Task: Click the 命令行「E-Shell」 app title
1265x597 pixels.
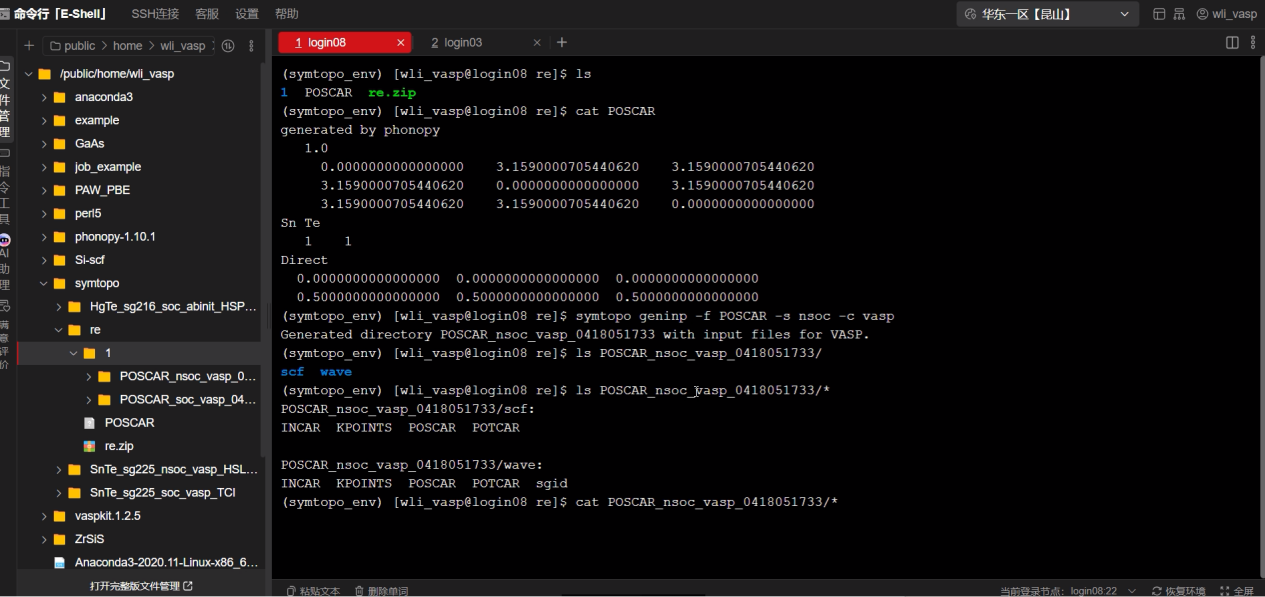Action: (x=61, y=14)
